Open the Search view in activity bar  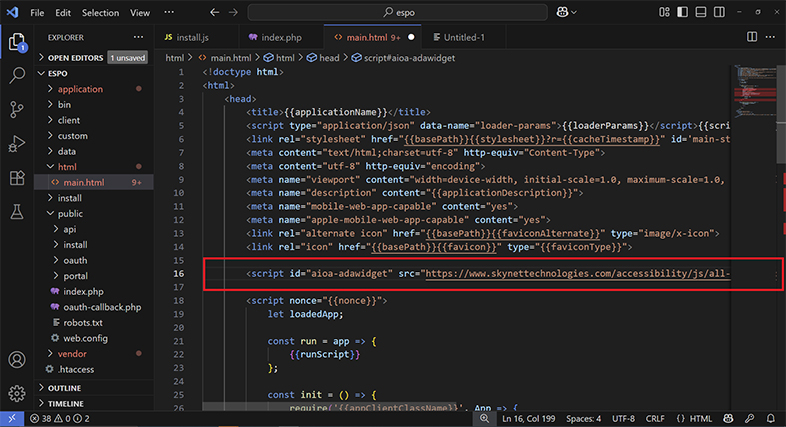17,75
